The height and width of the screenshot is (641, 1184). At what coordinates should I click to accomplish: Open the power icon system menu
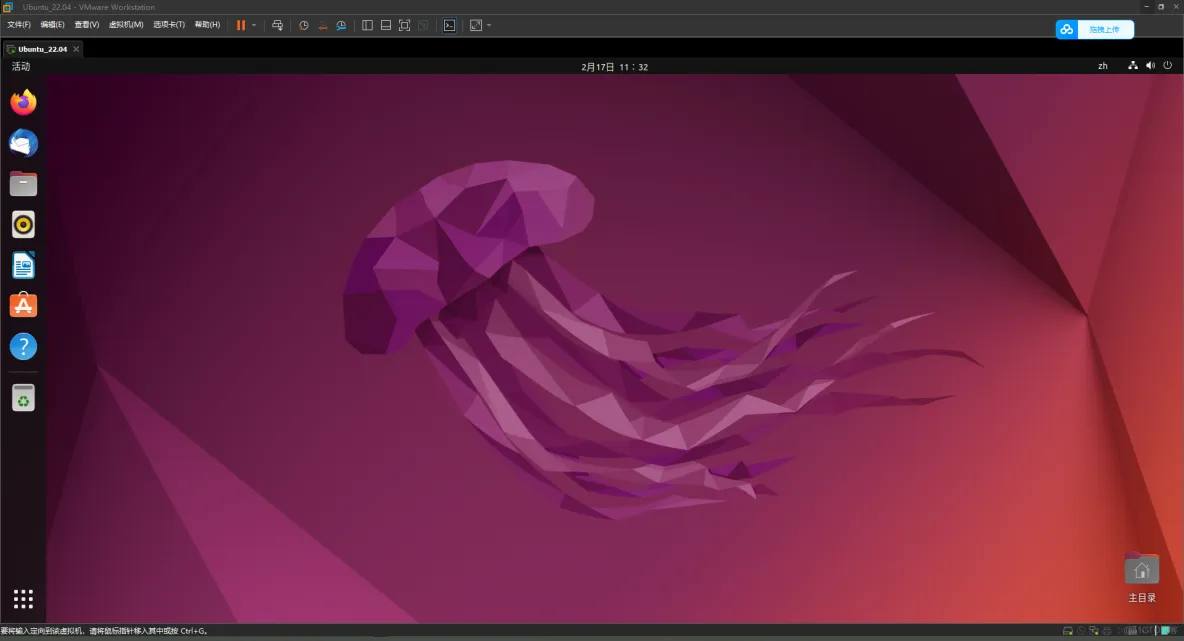click(x=1167, y=66)
